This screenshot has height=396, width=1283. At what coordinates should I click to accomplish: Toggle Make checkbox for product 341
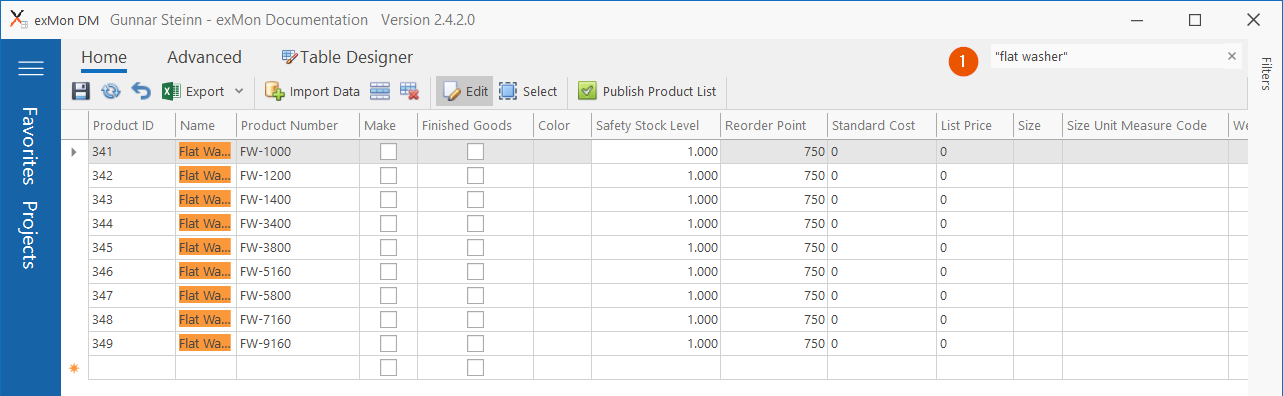388,152
